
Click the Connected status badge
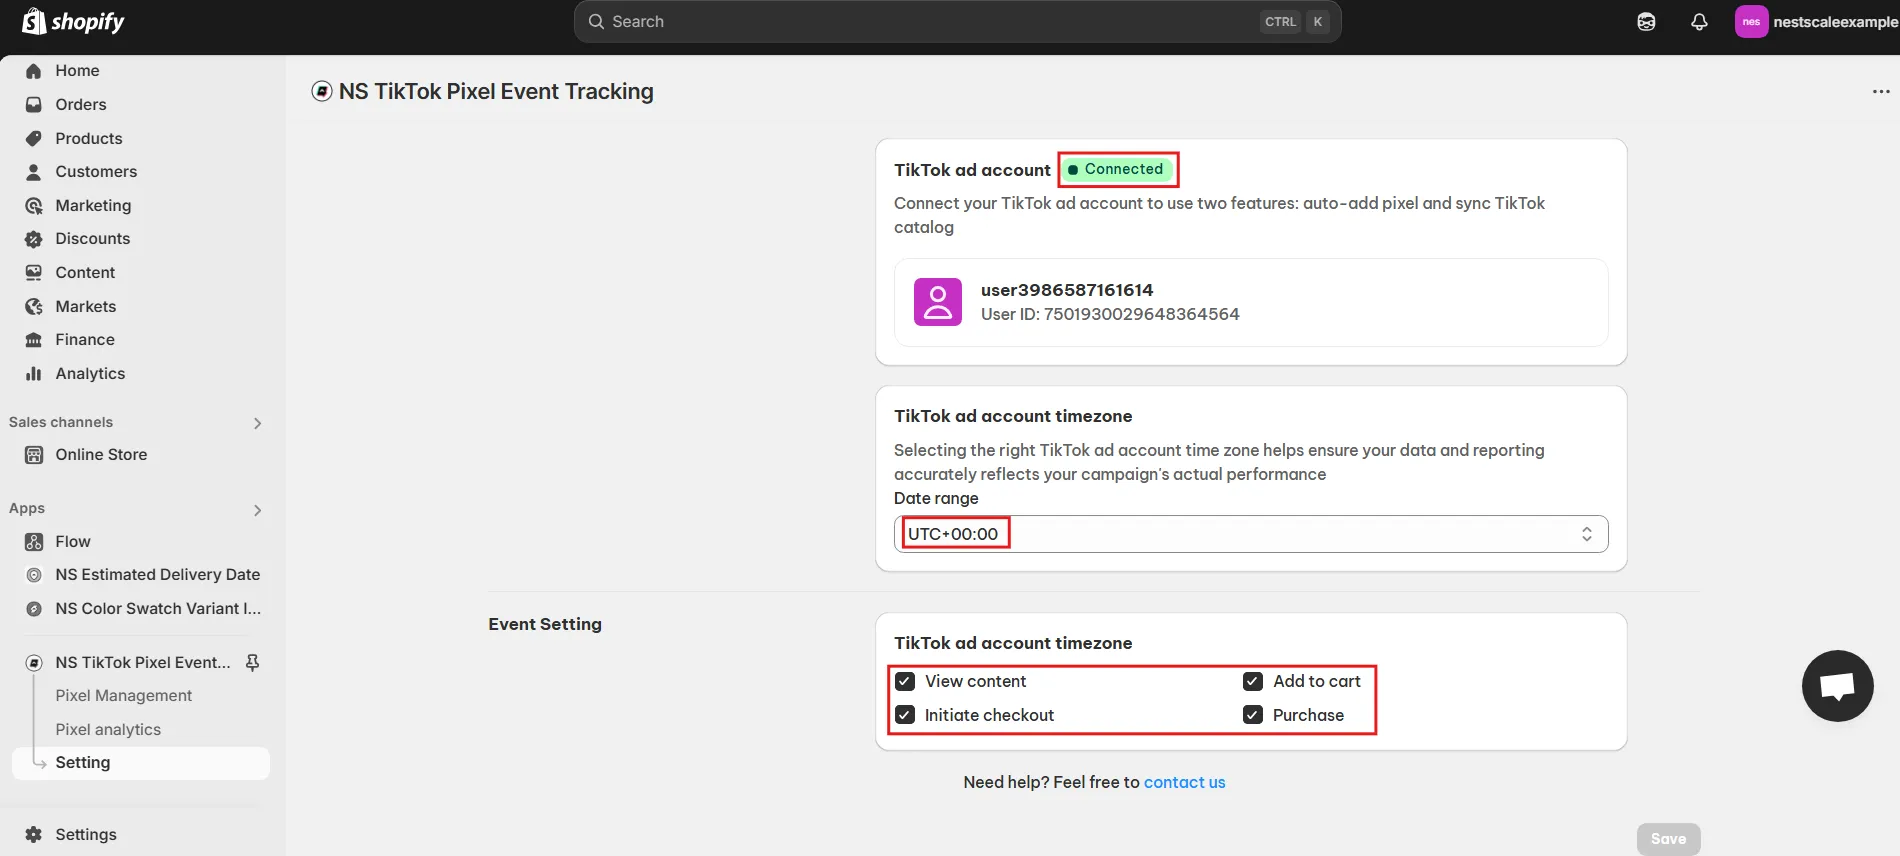[1116, 169]
